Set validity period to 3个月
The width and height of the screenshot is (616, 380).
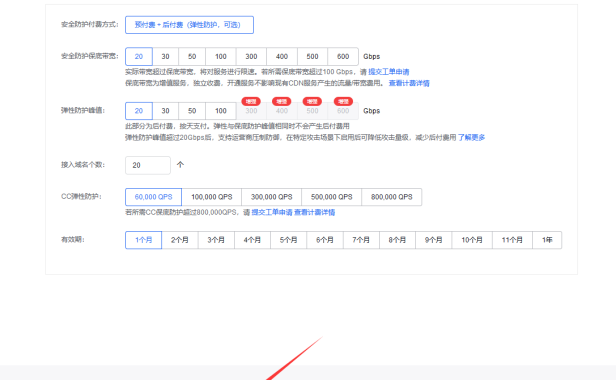[216, 240]
